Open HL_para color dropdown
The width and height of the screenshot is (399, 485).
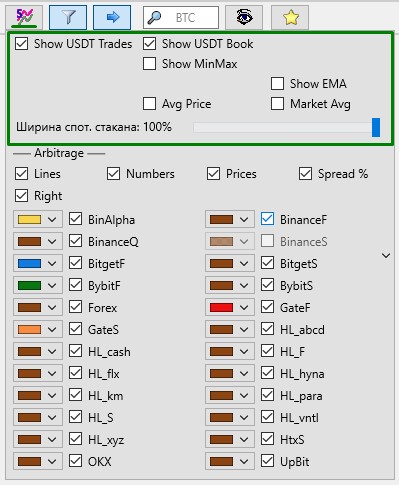pos(230,395)
